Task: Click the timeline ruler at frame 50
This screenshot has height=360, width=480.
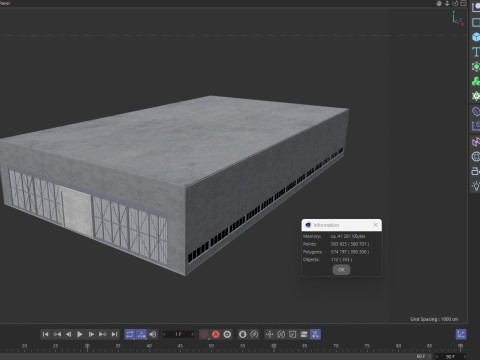Action: tap(211, 346)
